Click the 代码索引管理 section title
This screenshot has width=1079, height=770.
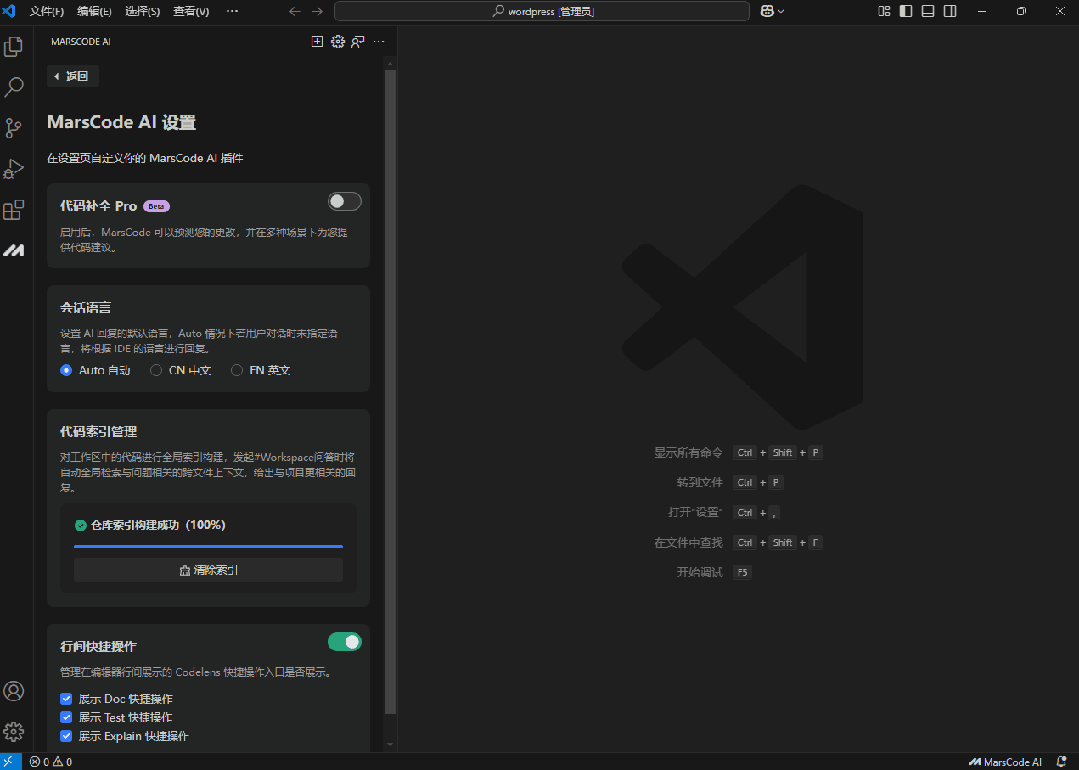point(98,431)
